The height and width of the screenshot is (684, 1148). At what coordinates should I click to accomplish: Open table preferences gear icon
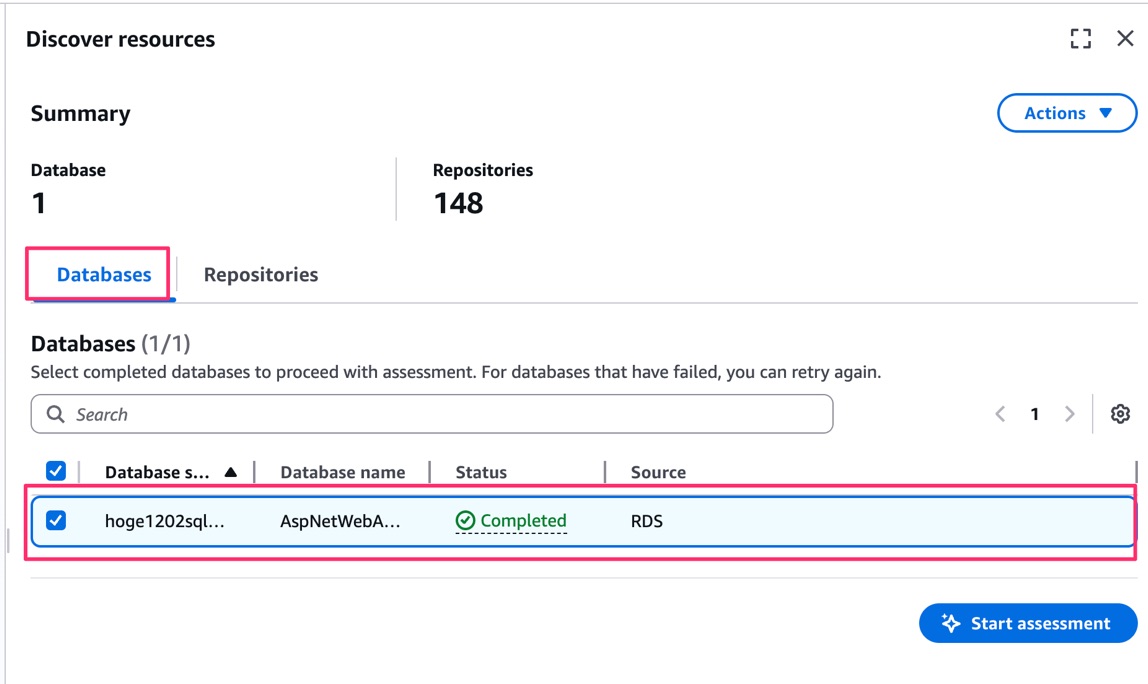click(1120, 414)
